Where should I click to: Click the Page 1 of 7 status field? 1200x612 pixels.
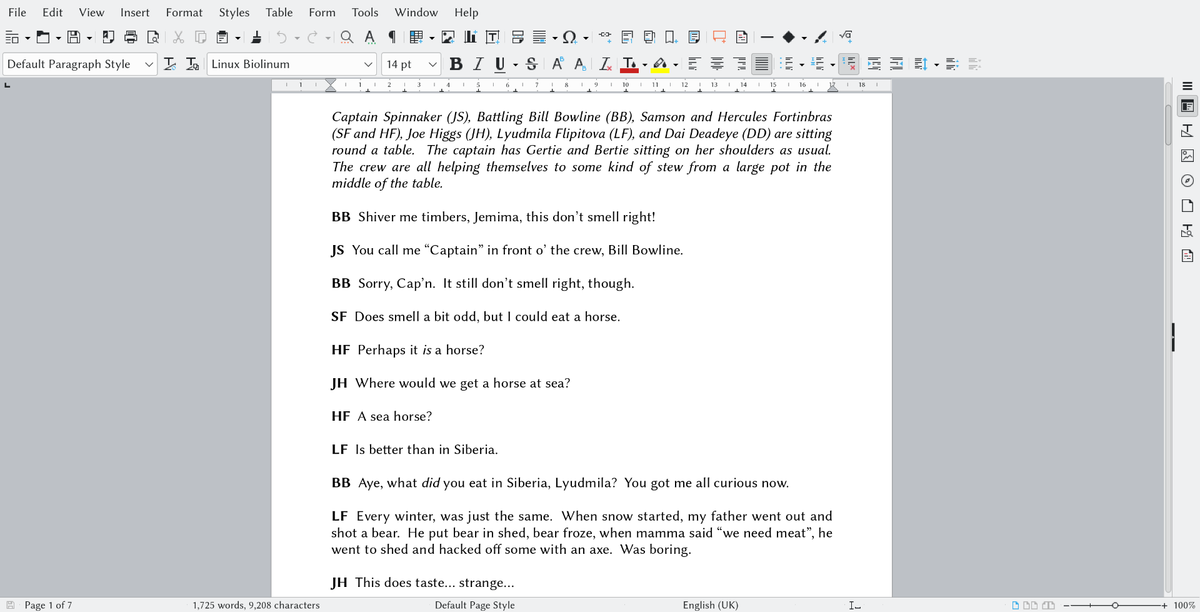pos(48,604)
